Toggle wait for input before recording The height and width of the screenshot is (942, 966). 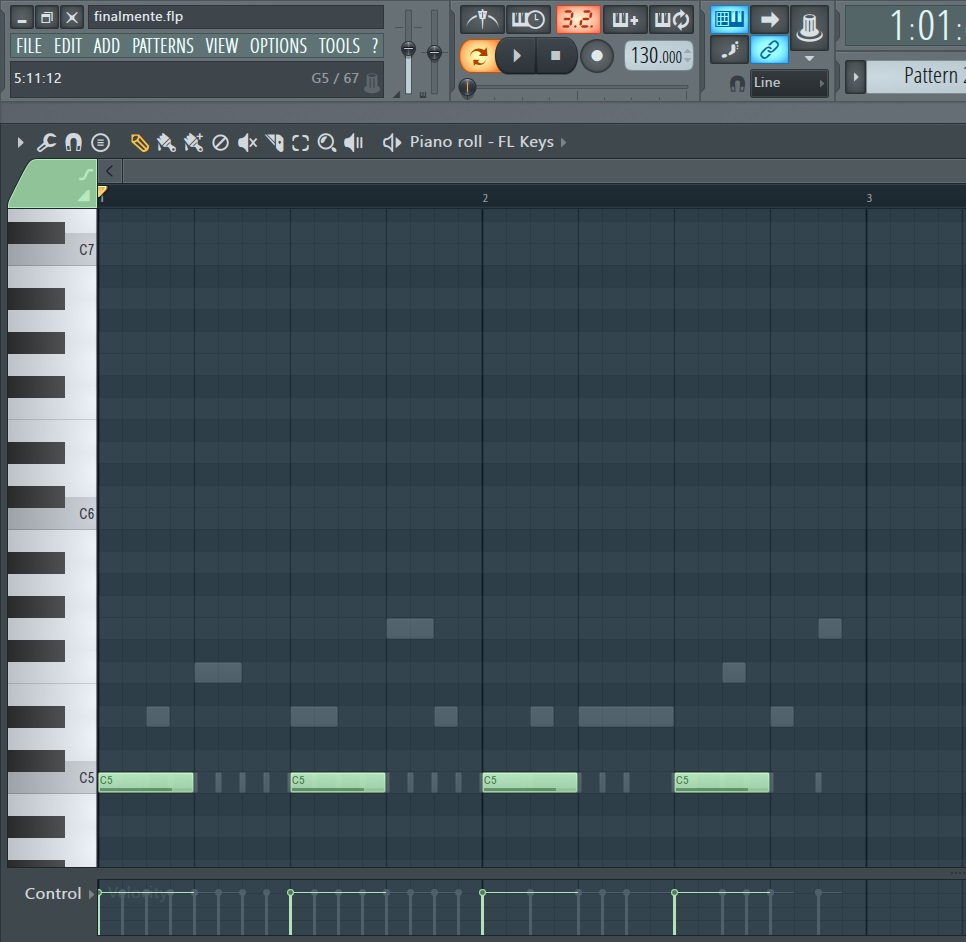click(x=528, y=20)
